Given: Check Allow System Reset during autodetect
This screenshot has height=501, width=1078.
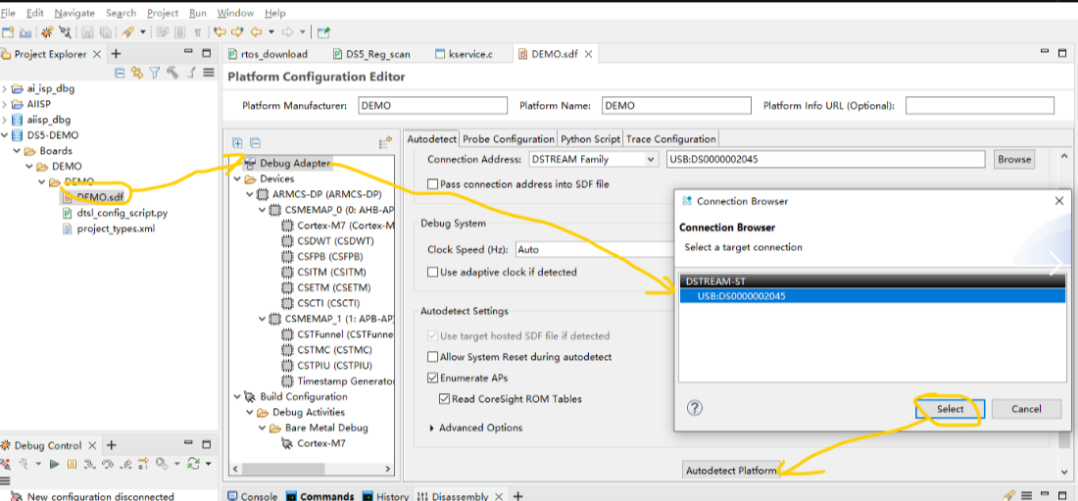Looking at the screenshot, I should click(x=433, y=357).
